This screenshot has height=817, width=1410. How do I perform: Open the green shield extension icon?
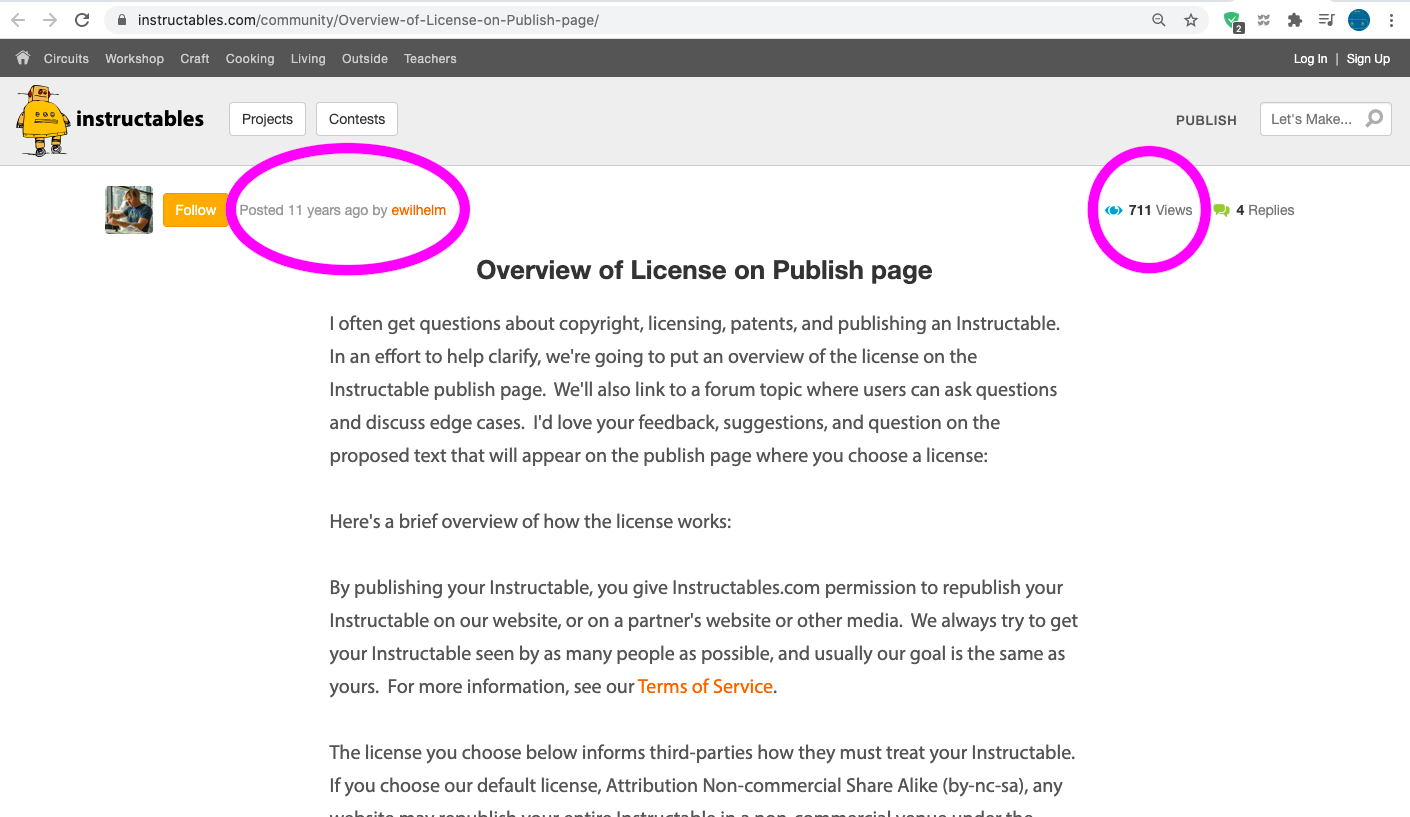[1233, 21]
